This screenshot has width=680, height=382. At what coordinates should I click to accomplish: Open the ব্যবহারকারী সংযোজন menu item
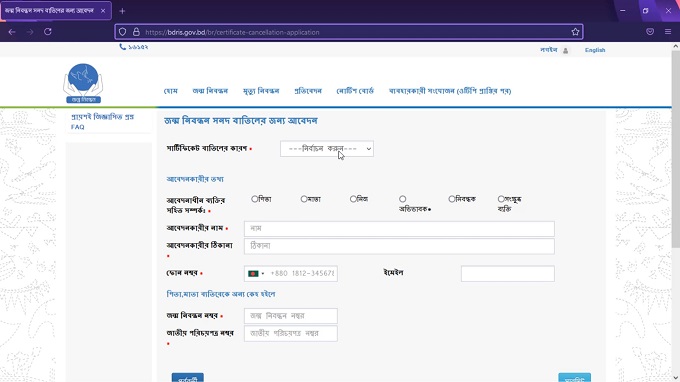click(x=450, y=91)
